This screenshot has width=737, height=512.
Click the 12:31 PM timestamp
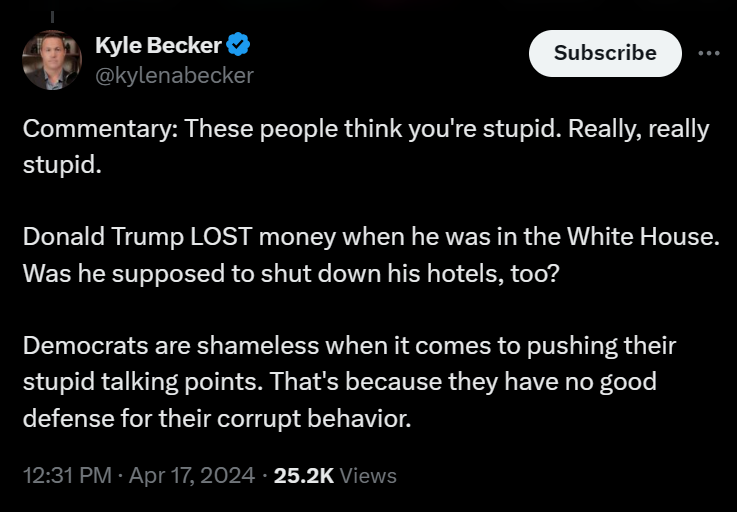pos(66,476)
